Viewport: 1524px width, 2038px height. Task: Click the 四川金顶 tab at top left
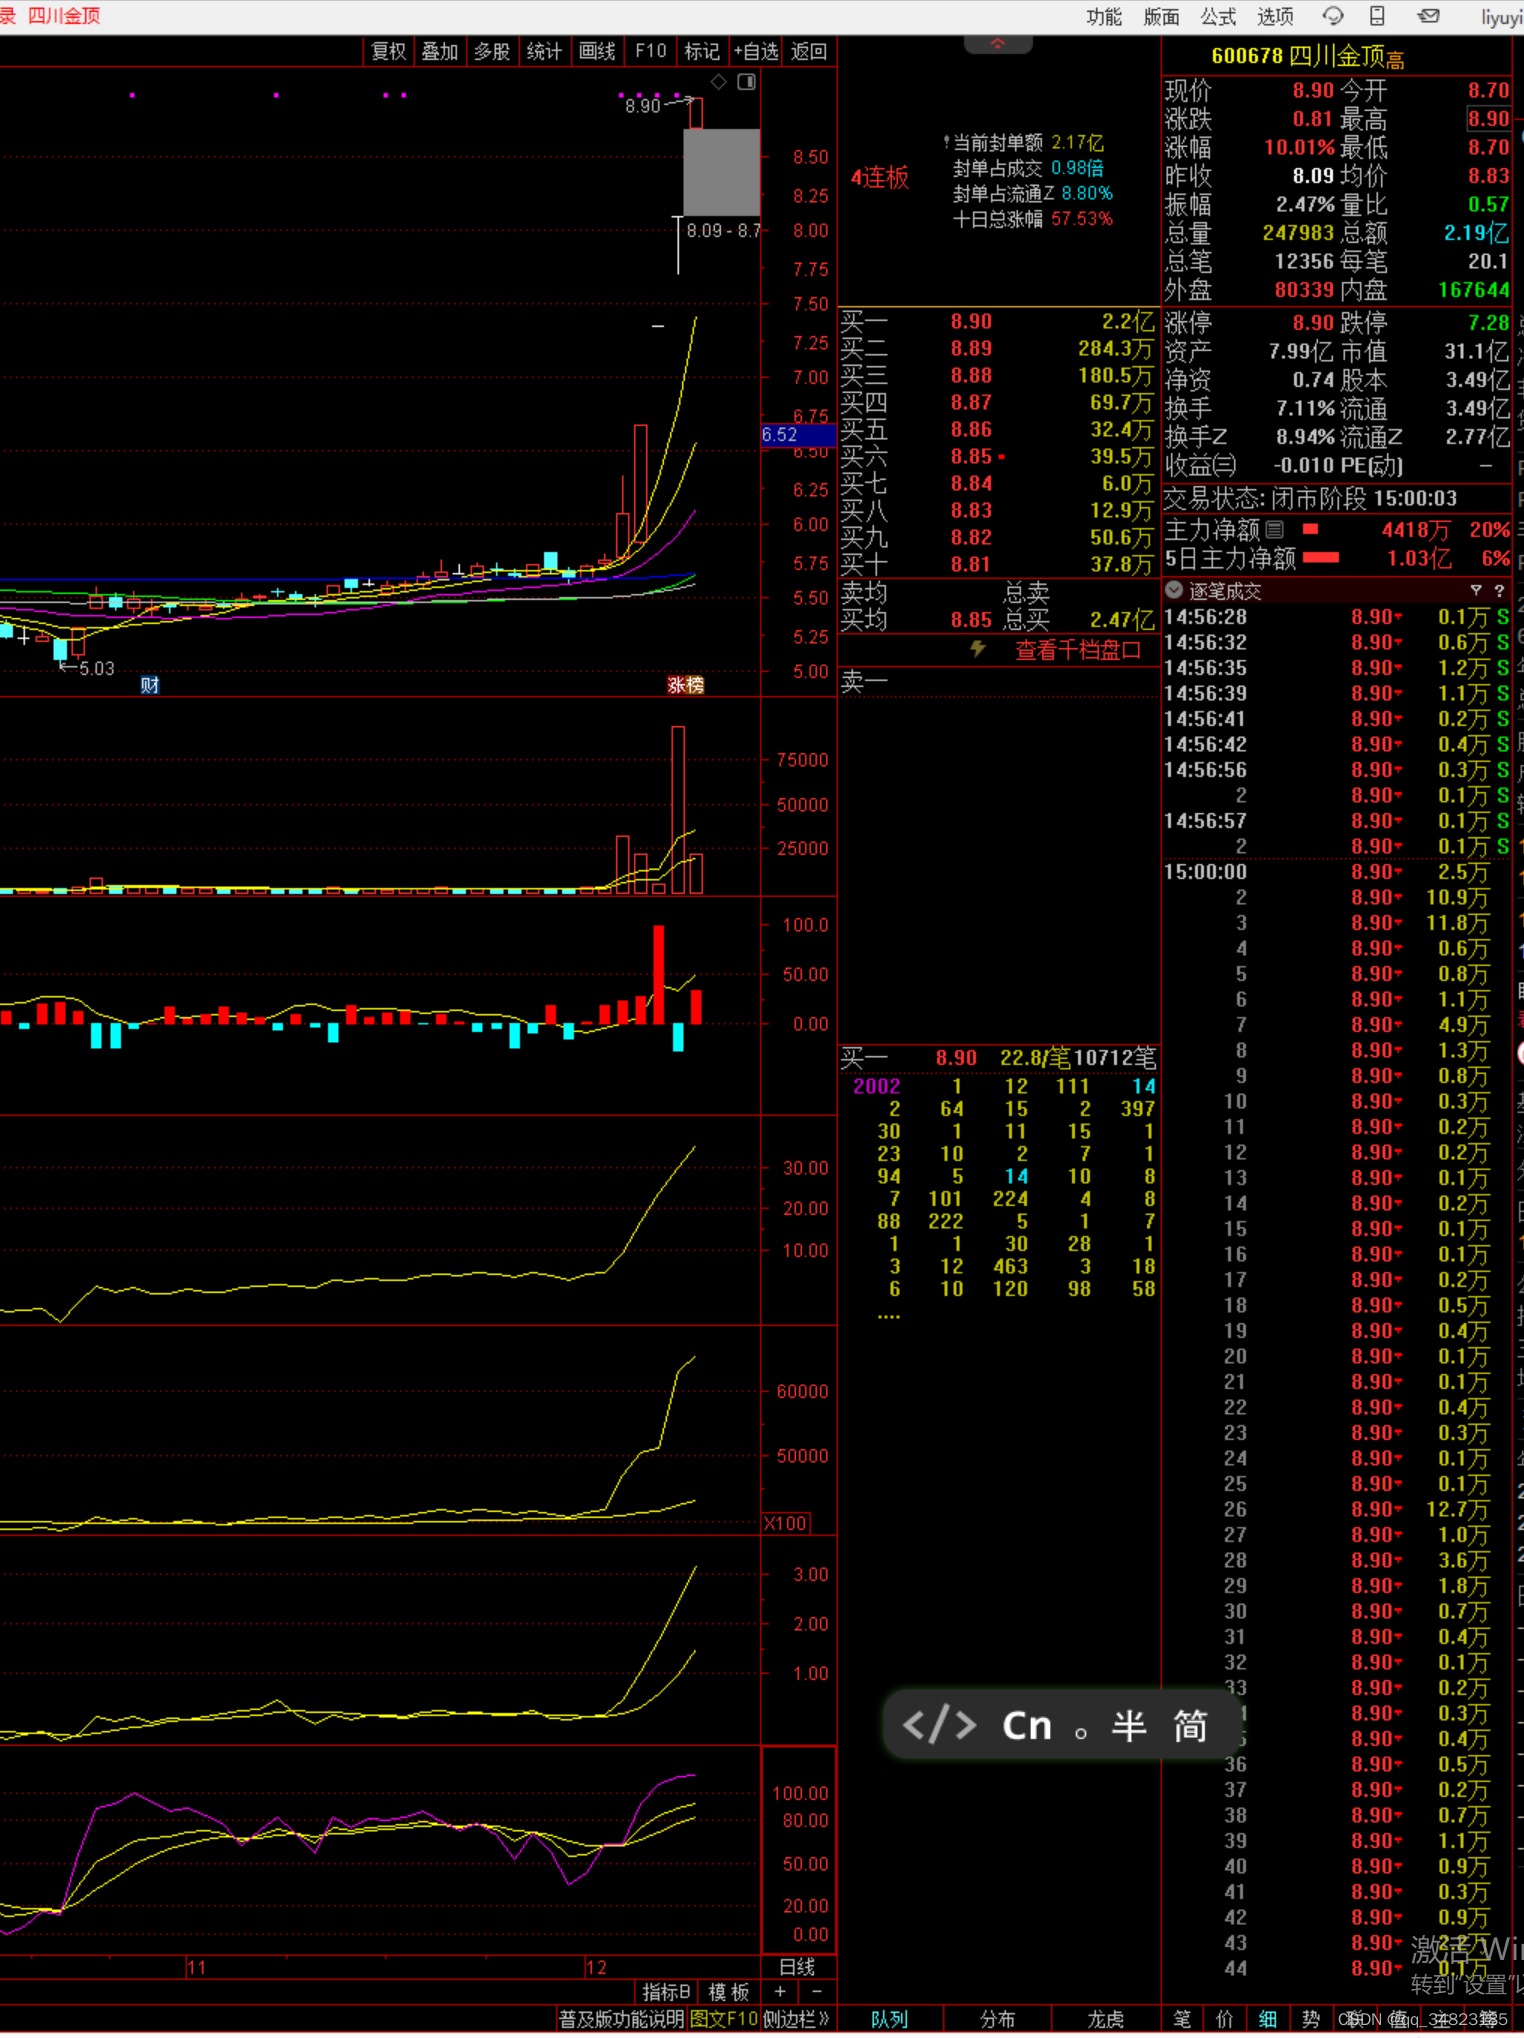coord(64,15)
